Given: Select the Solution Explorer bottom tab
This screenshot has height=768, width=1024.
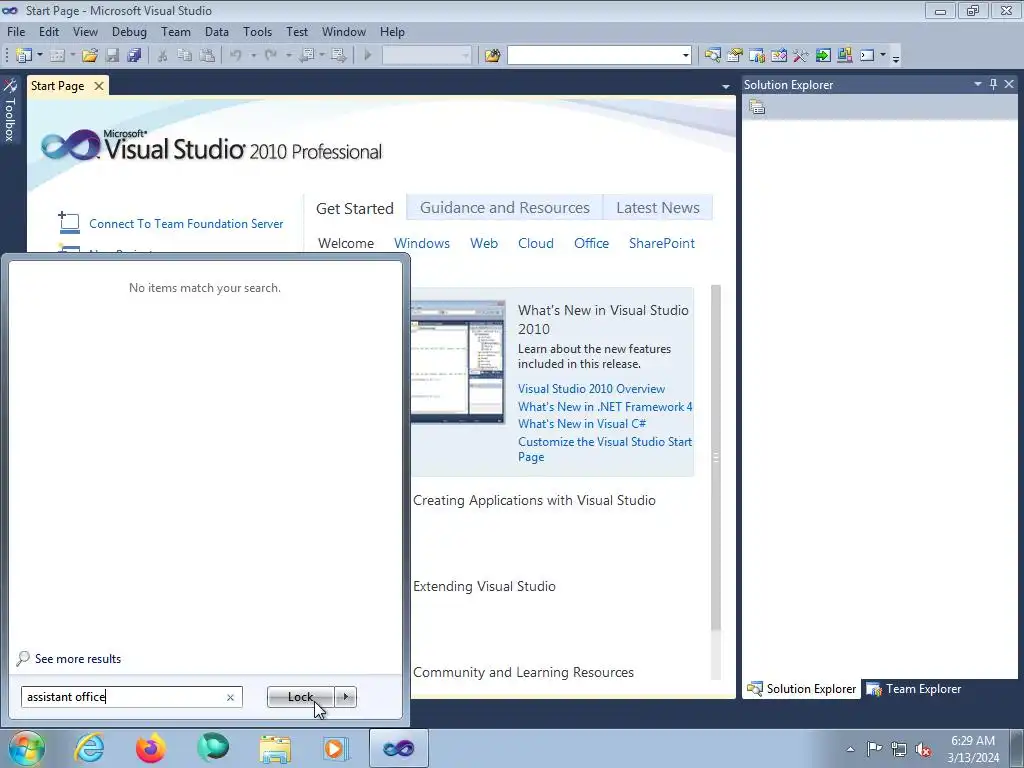Looking at the screenshot, I should 802,689.
